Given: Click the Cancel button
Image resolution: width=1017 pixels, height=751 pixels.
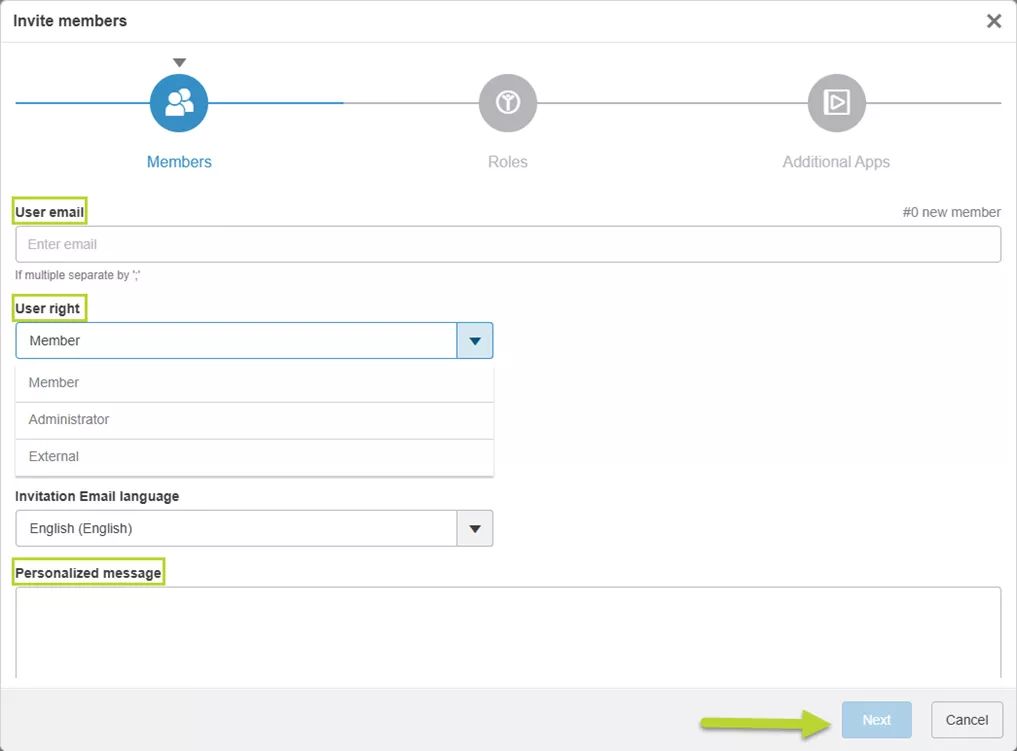Looking at the screenshot, I should (x=966, y=720).
